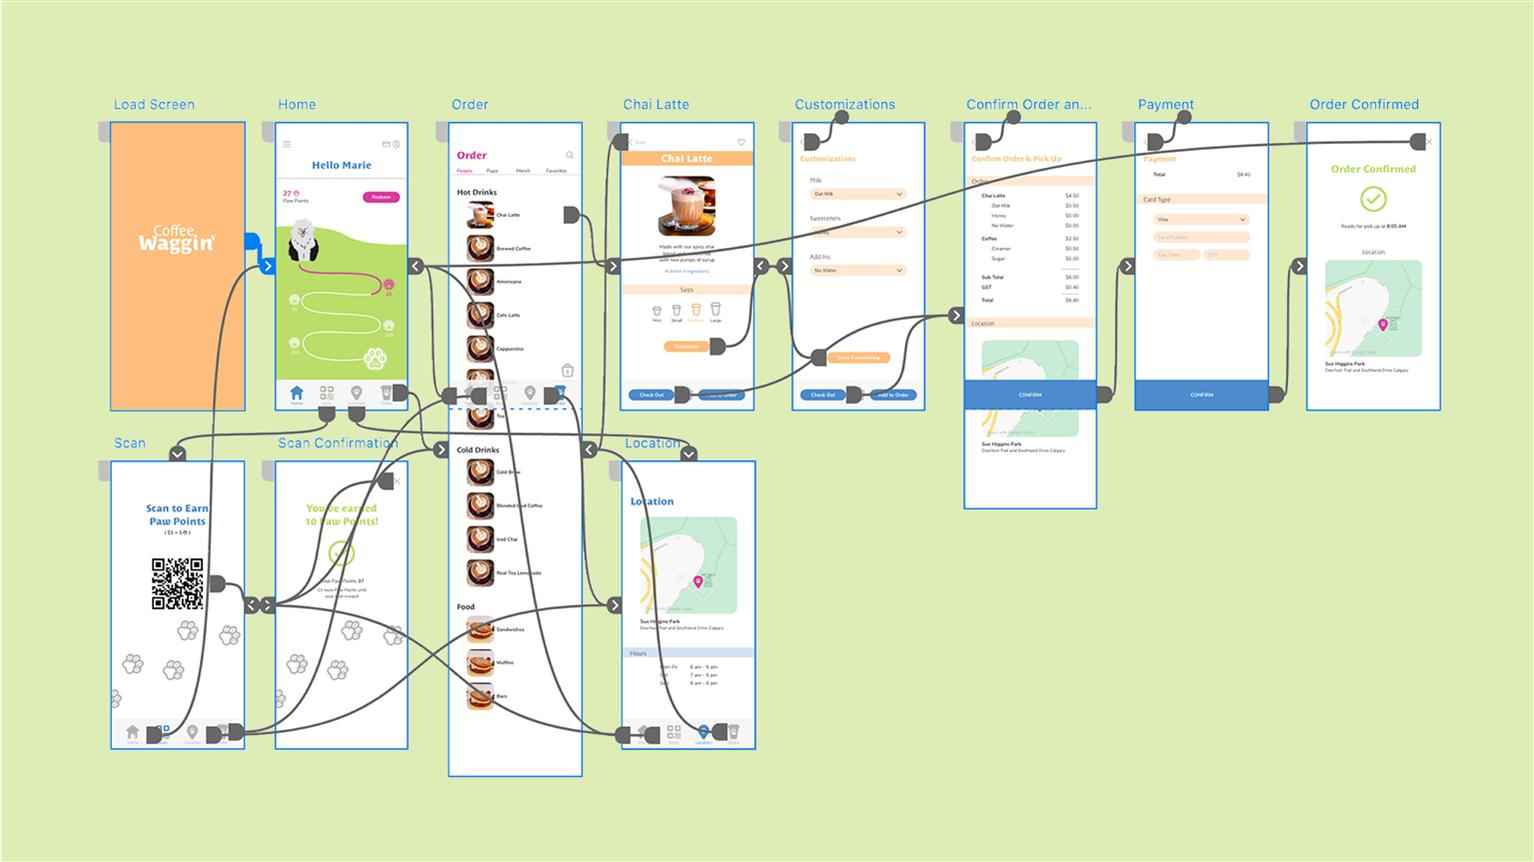1534x862 pixels.
Task: Click Check Out button on Customizations artboard
Action: point(823,395)
